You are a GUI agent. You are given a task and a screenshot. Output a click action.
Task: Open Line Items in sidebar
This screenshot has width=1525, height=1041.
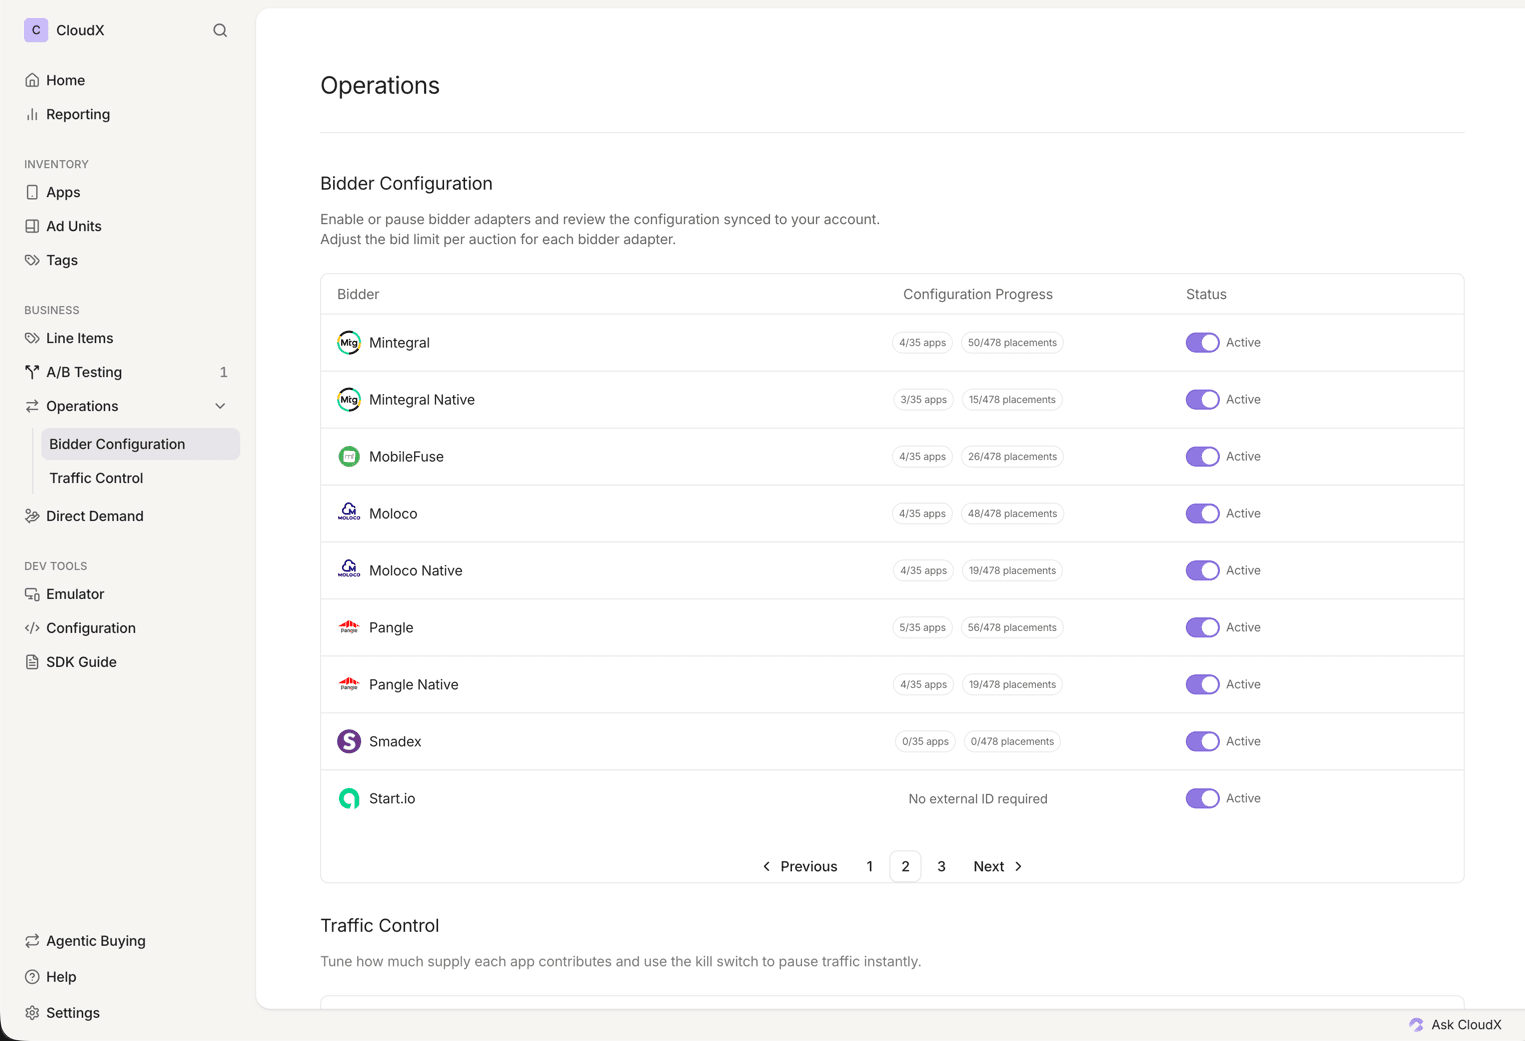pyautogui.click(x=127, y=338)
